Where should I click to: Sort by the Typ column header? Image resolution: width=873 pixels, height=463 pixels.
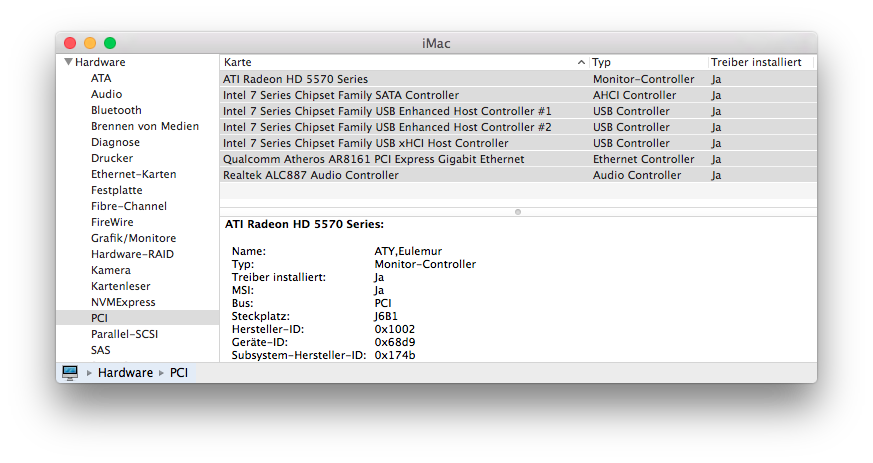tap(647, 62)
